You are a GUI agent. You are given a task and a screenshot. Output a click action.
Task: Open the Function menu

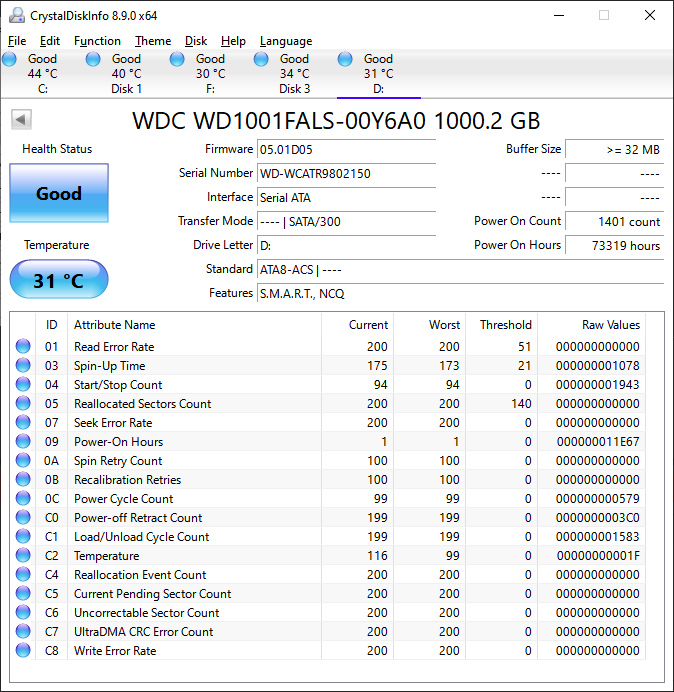(x=97, y=41)
